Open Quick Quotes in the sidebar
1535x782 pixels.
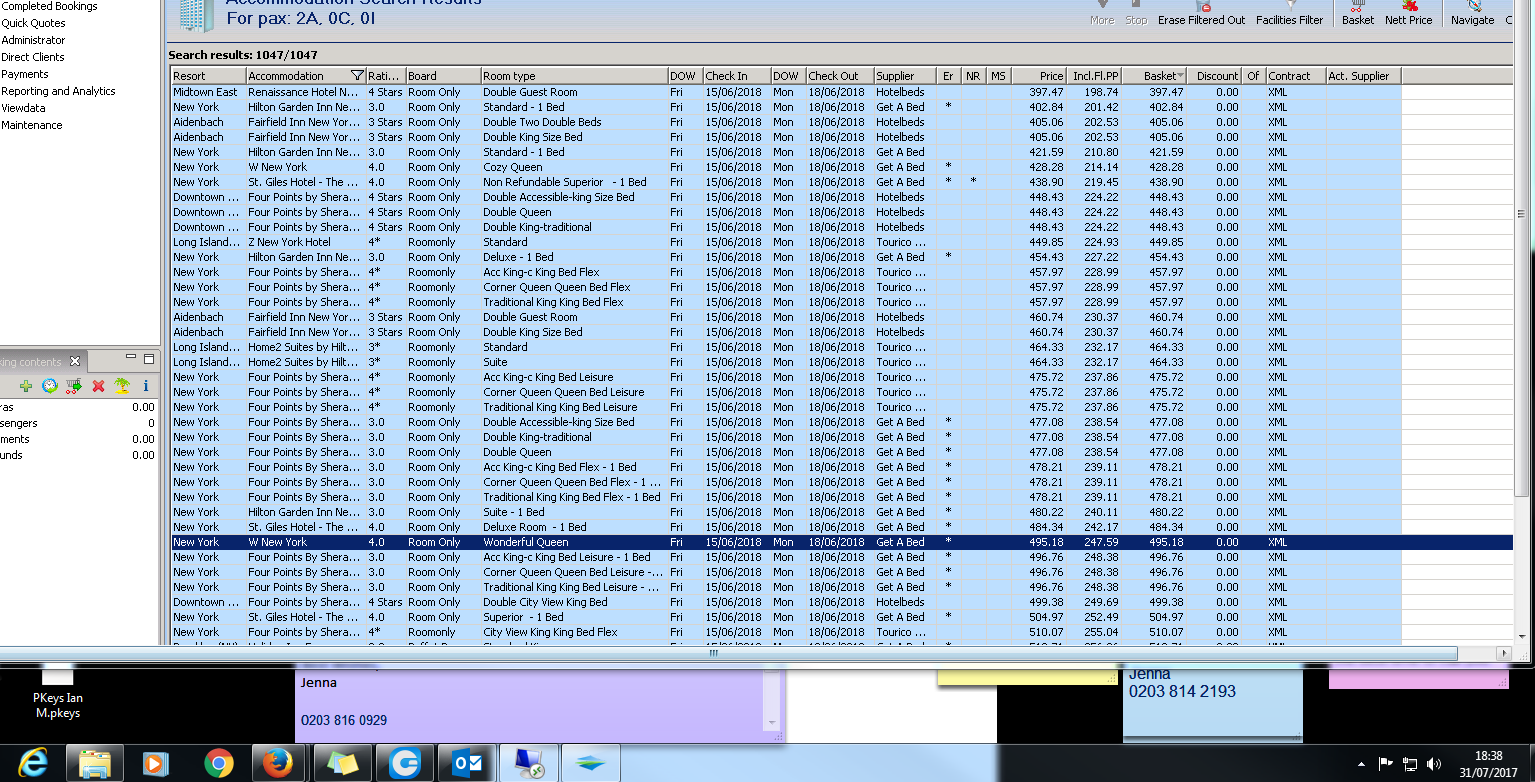pos(33,23)
